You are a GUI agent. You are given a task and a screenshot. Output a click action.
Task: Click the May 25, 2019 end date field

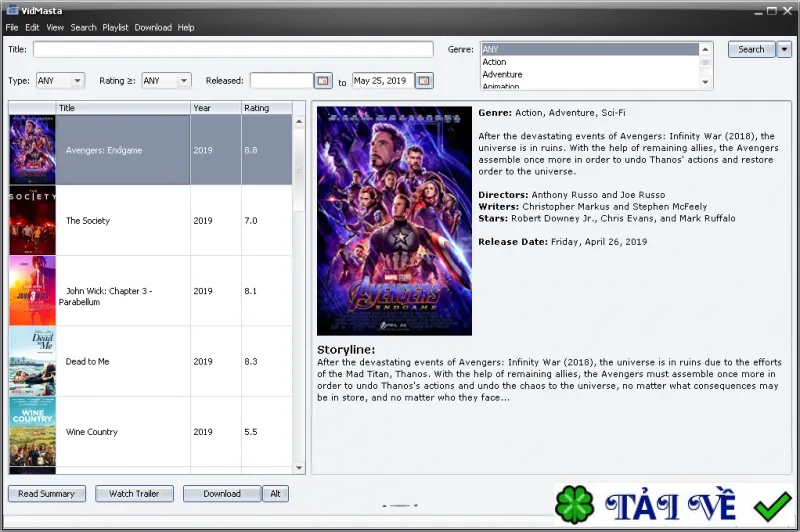[x=383, y=81]
